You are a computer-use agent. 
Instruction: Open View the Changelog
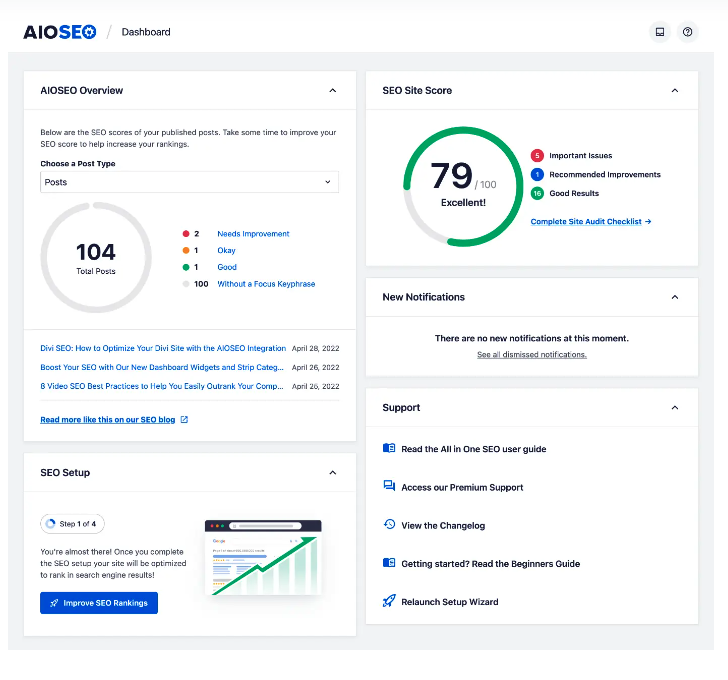(x=443, y=525)
